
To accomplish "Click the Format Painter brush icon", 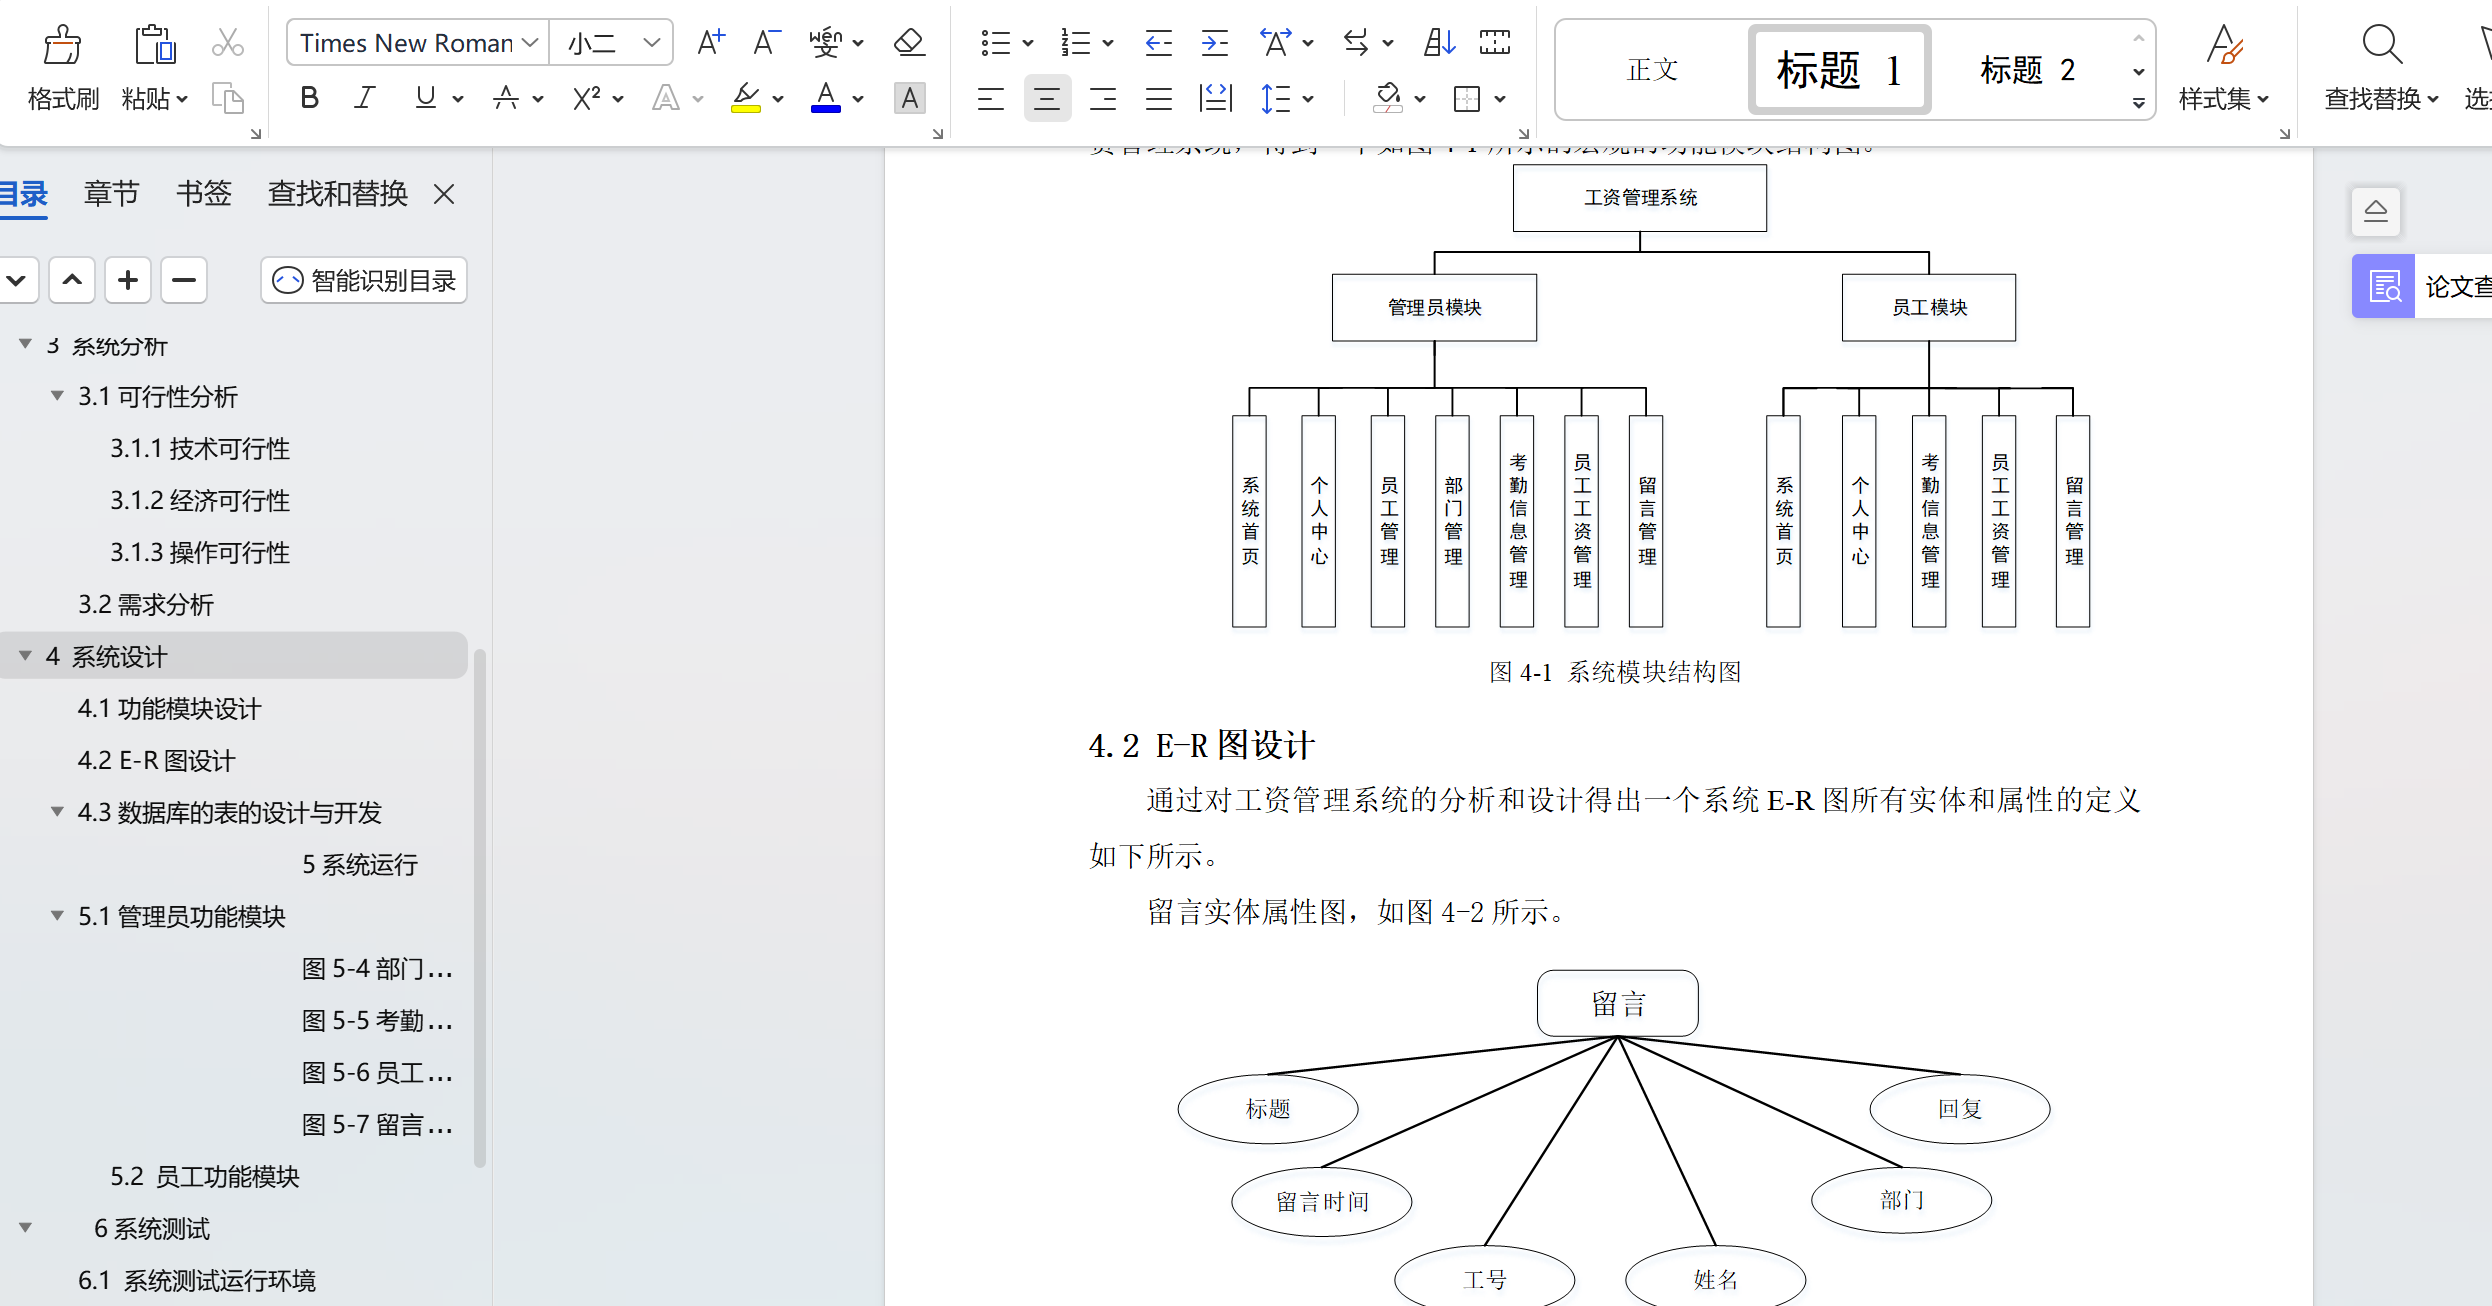I will 62,45.
